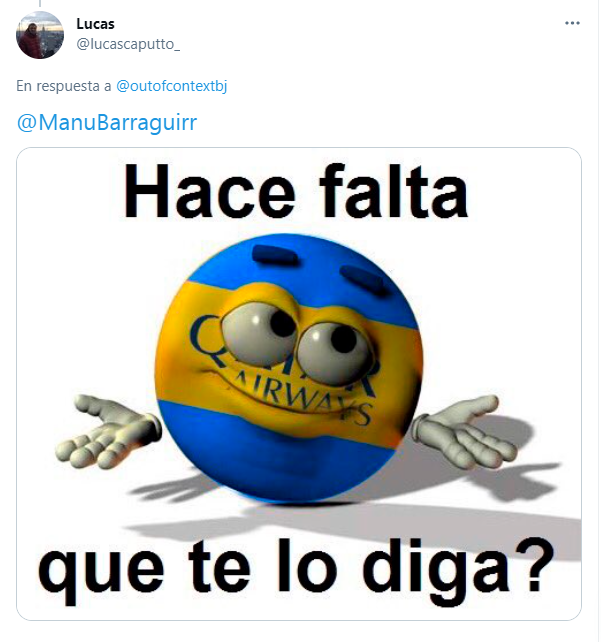Open the three-dot more options menu
The width and height of the screenshot is (601, 642).
[572, 23]
